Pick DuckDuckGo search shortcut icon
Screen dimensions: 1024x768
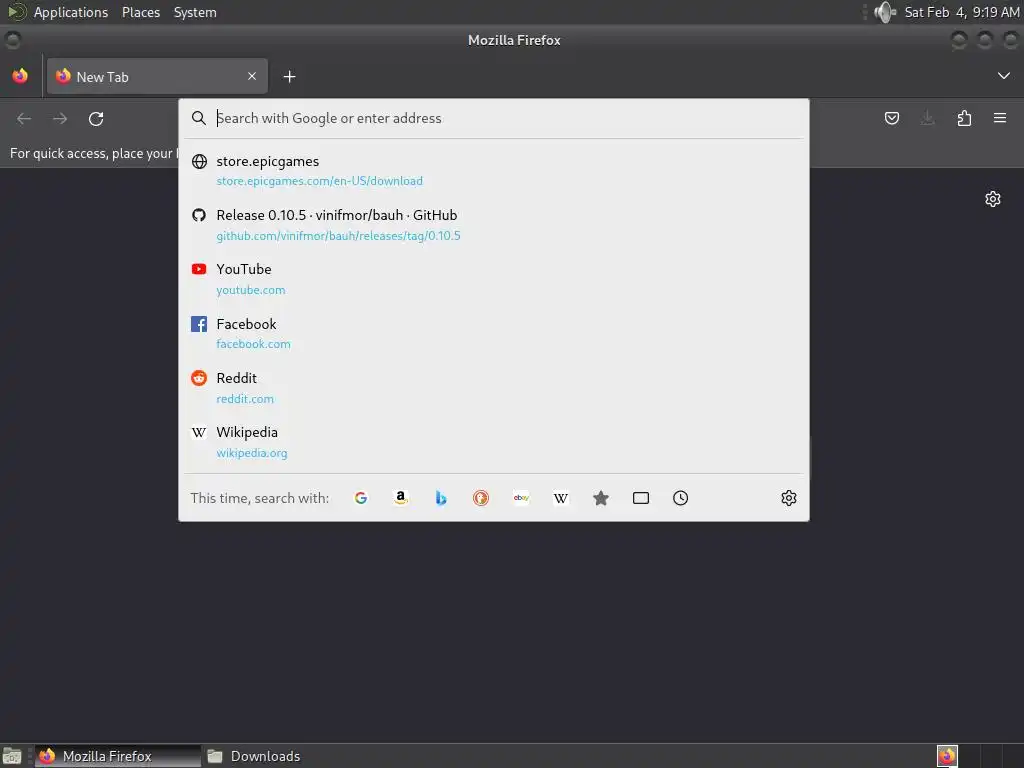481,498
